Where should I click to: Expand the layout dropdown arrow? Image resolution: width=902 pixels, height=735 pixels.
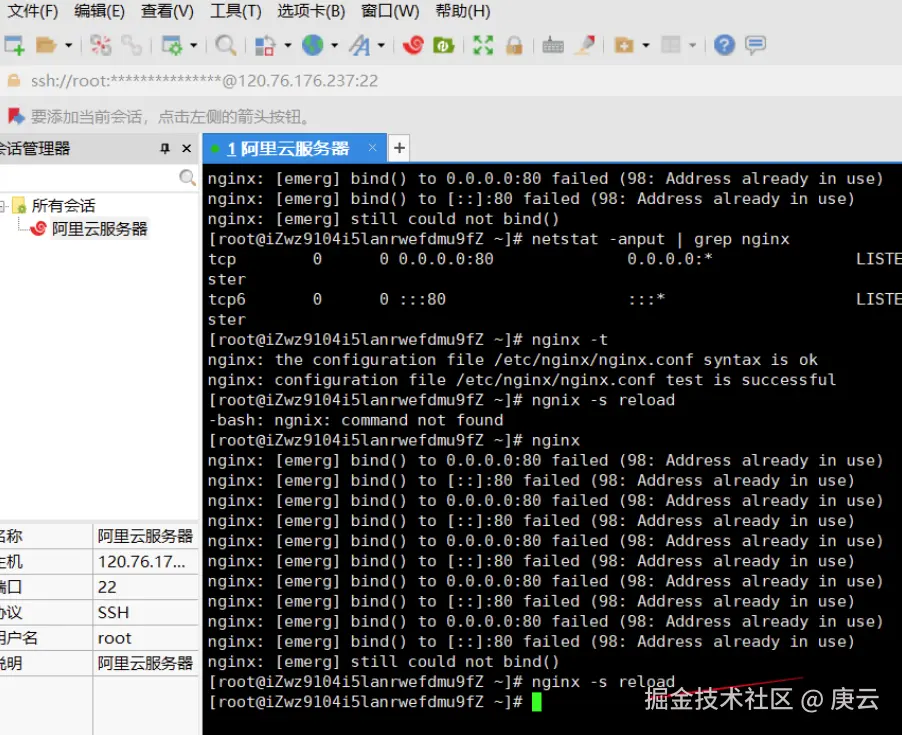(x=693, y=45)
